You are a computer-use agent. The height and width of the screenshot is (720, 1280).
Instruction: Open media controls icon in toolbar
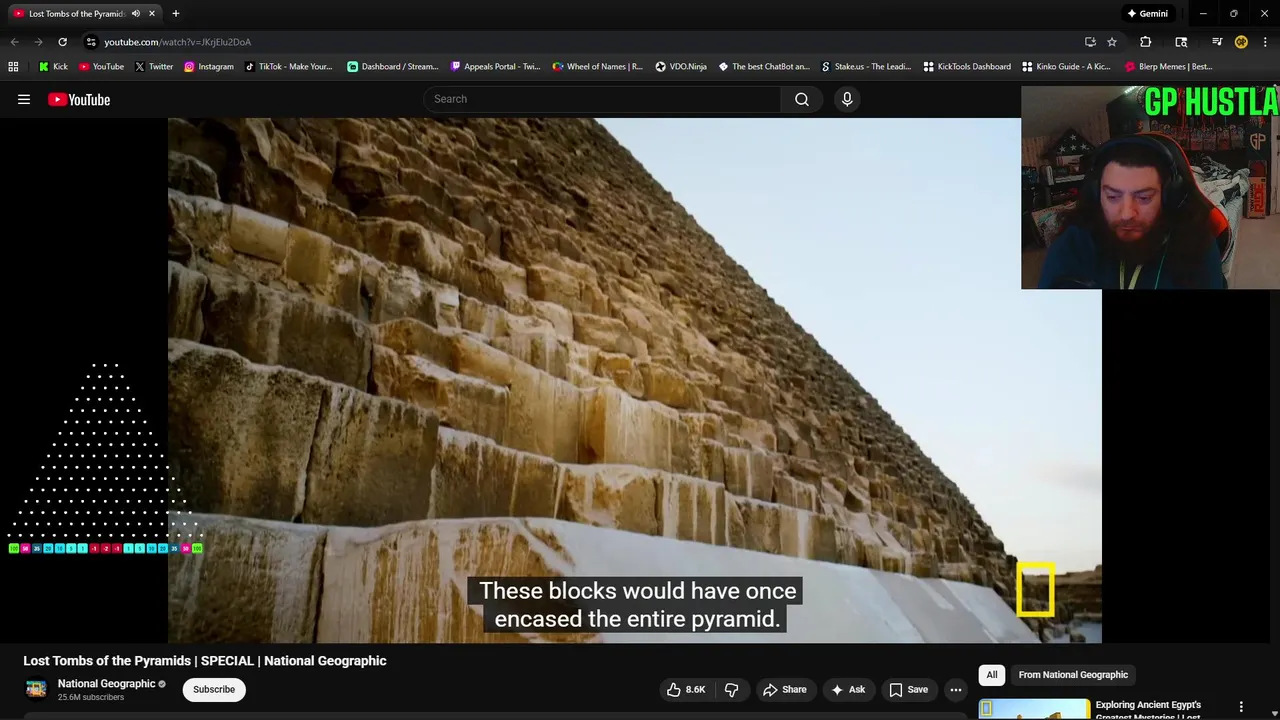[x=1217, y=42]
